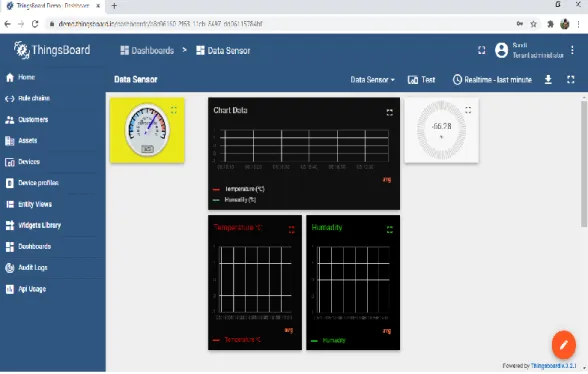Expand the yellow gauge widget fullscreen

click(174, 110)
